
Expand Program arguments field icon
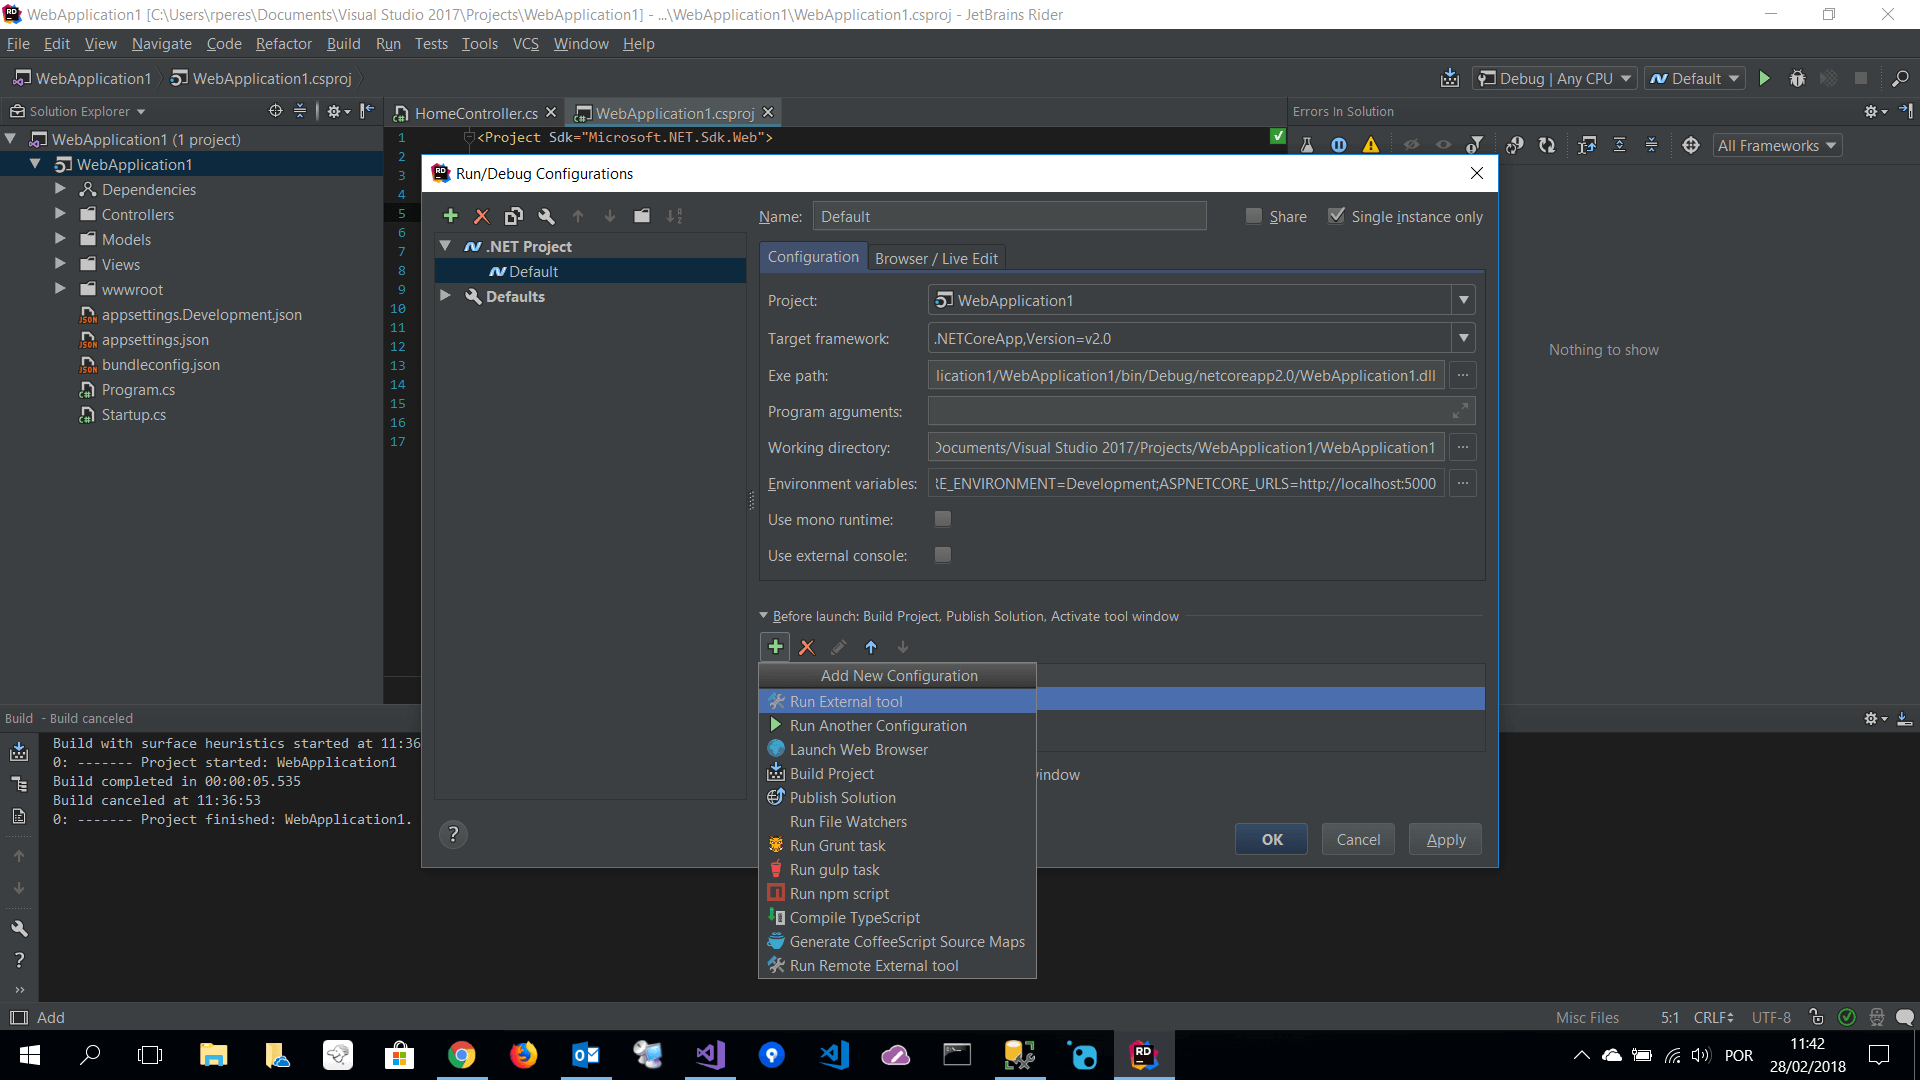pos(1460,411)
